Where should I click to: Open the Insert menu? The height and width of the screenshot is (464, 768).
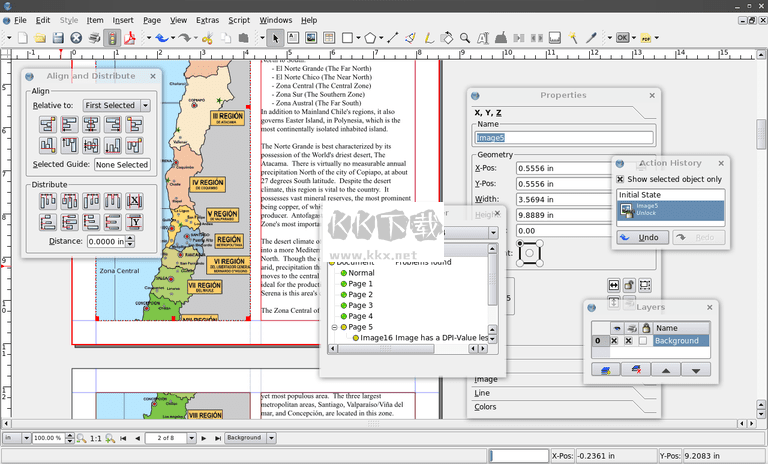tap(123, 20)
